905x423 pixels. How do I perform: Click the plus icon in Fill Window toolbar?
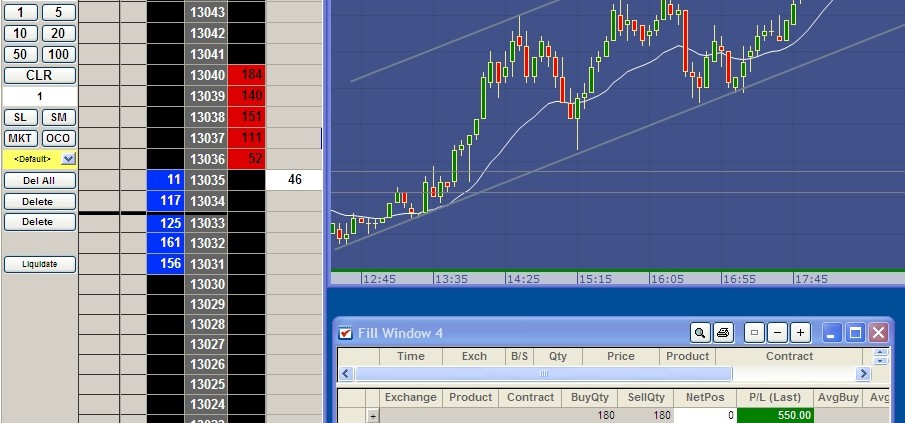click(x=801, y=333)
